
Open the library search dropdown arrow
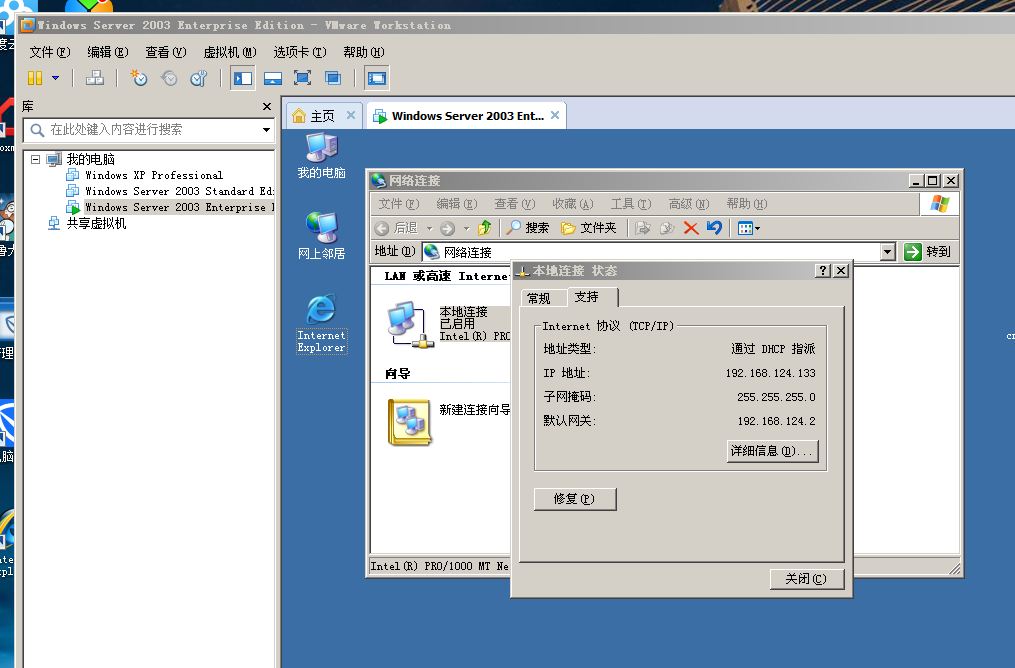pos(266,129)
